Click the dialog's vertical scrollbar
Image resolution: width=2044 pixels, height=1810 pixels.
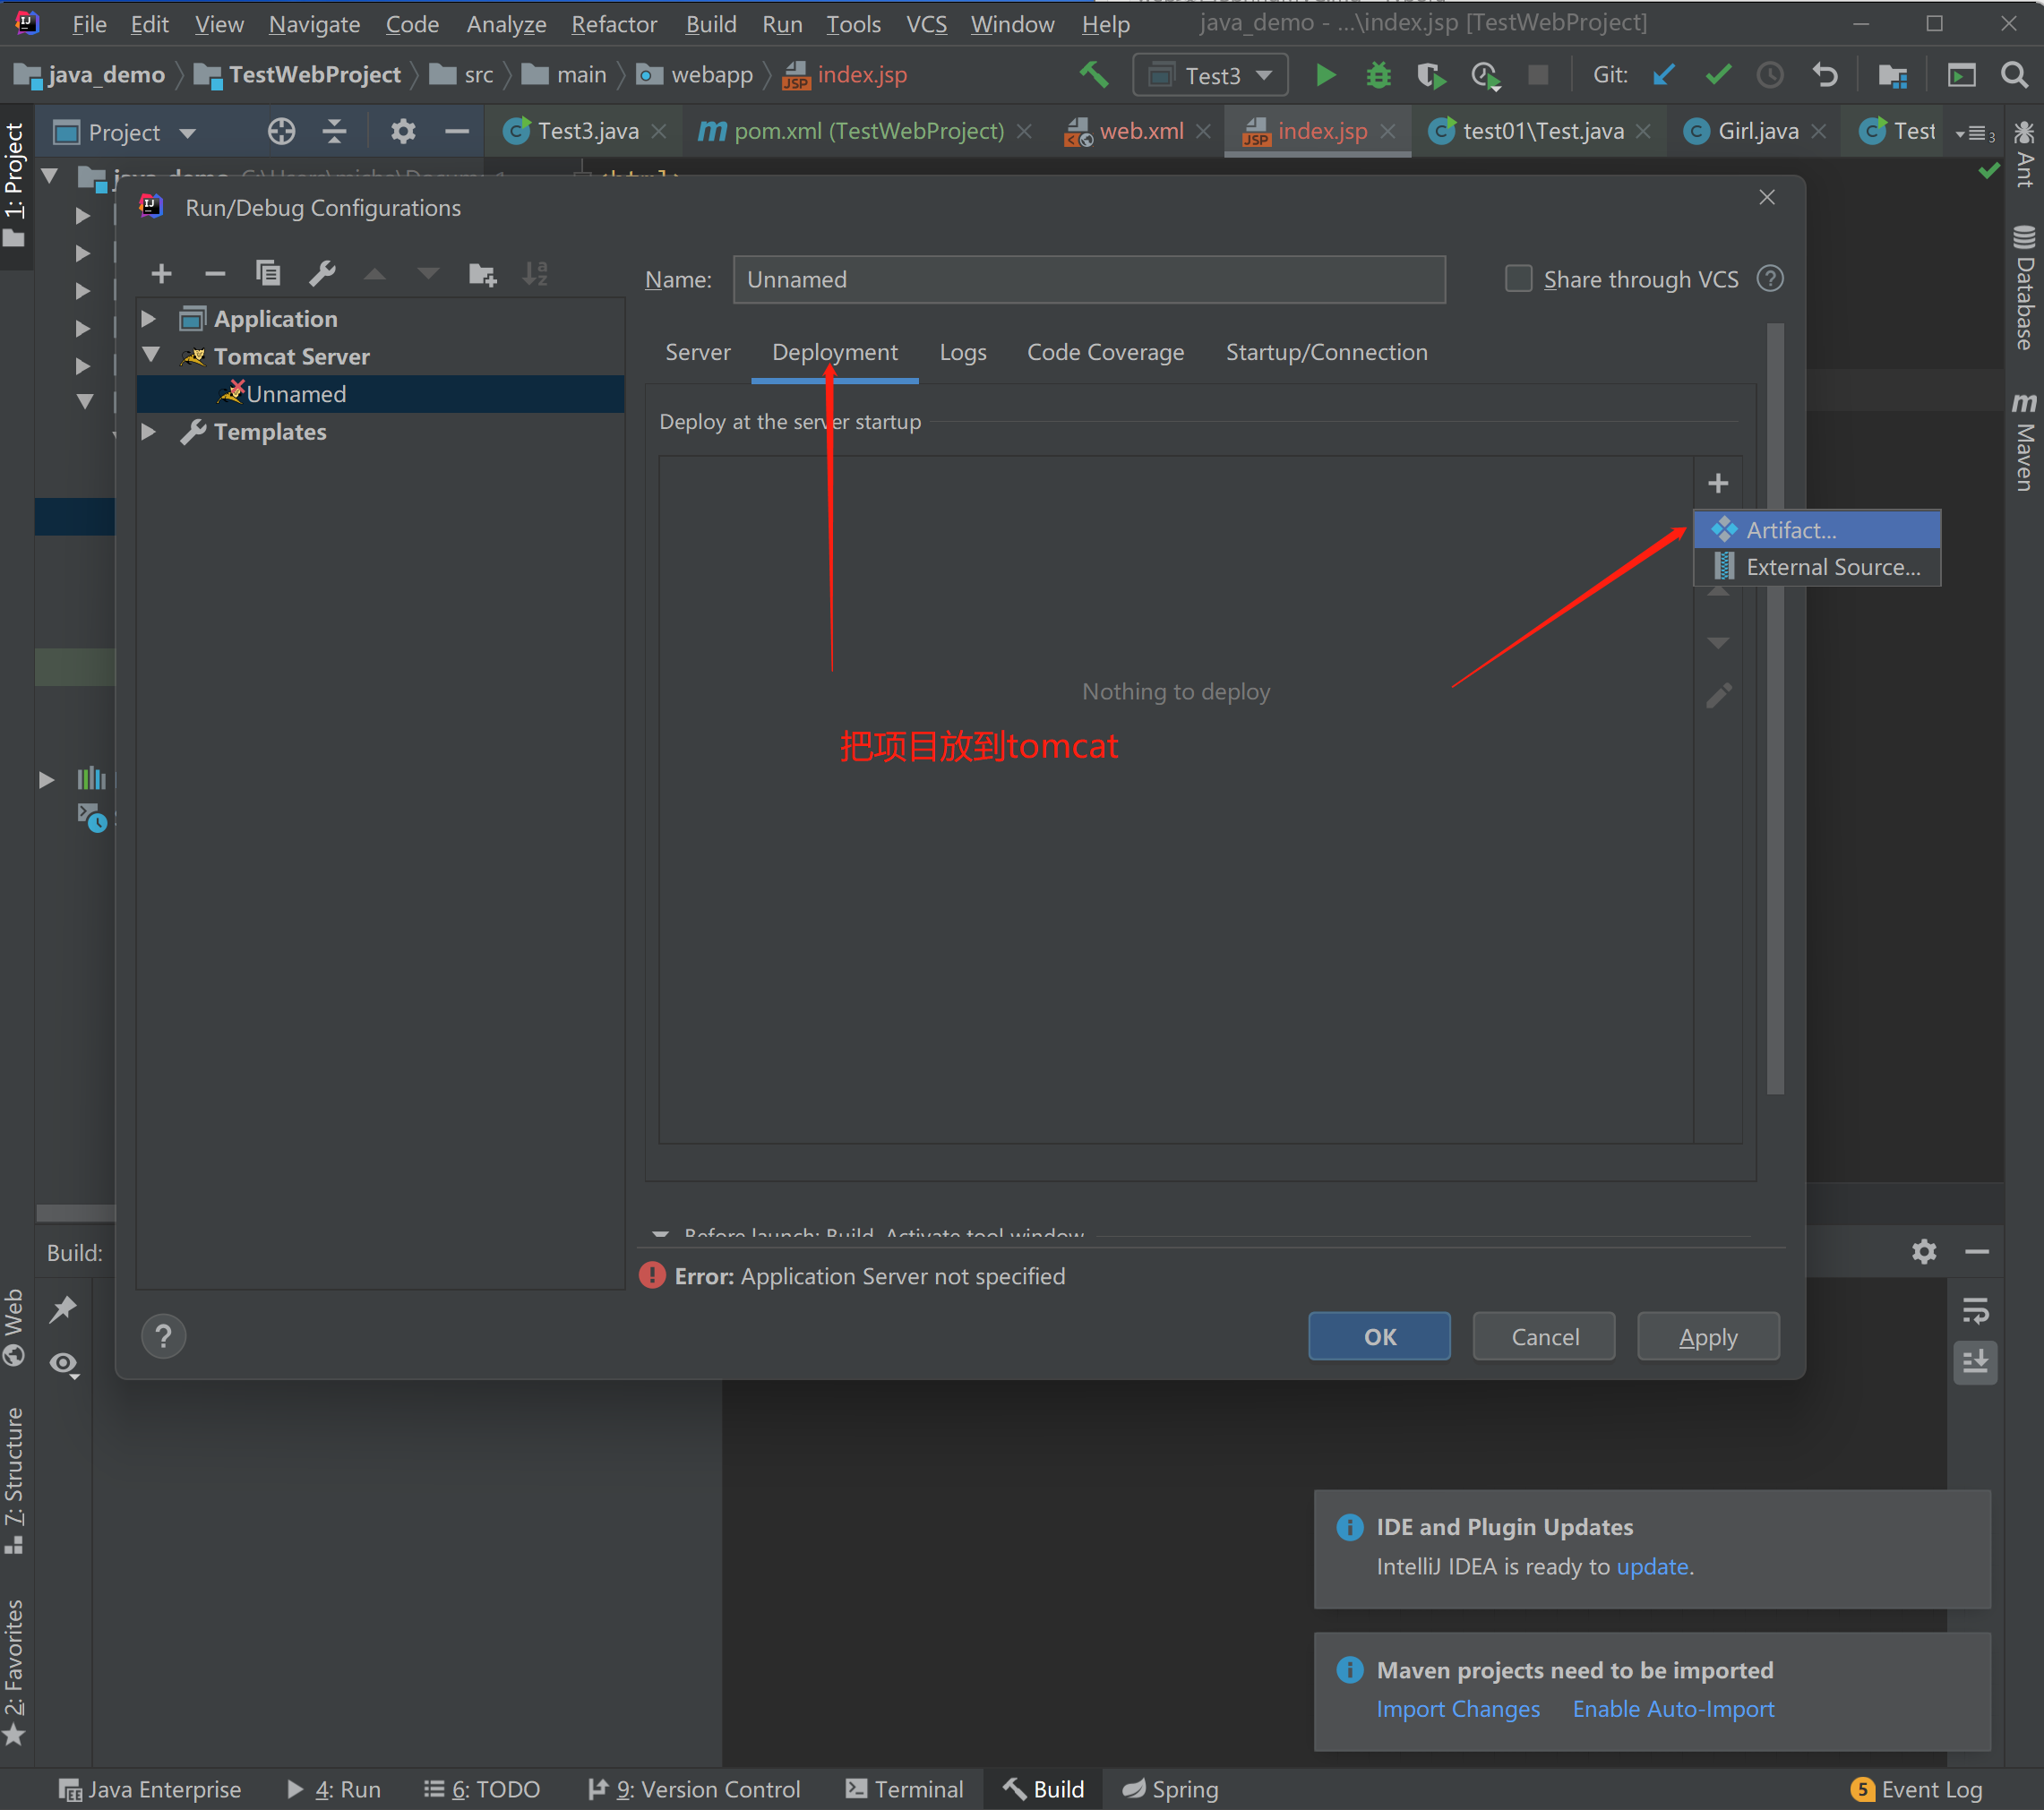[x=1775, y=708]
